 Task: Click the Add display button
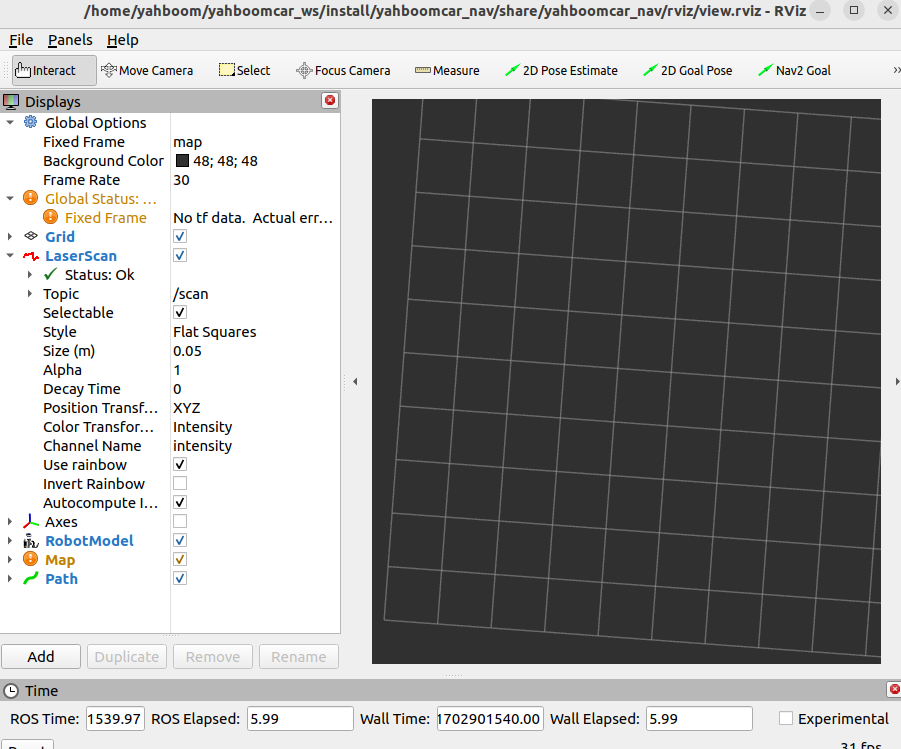41,656
